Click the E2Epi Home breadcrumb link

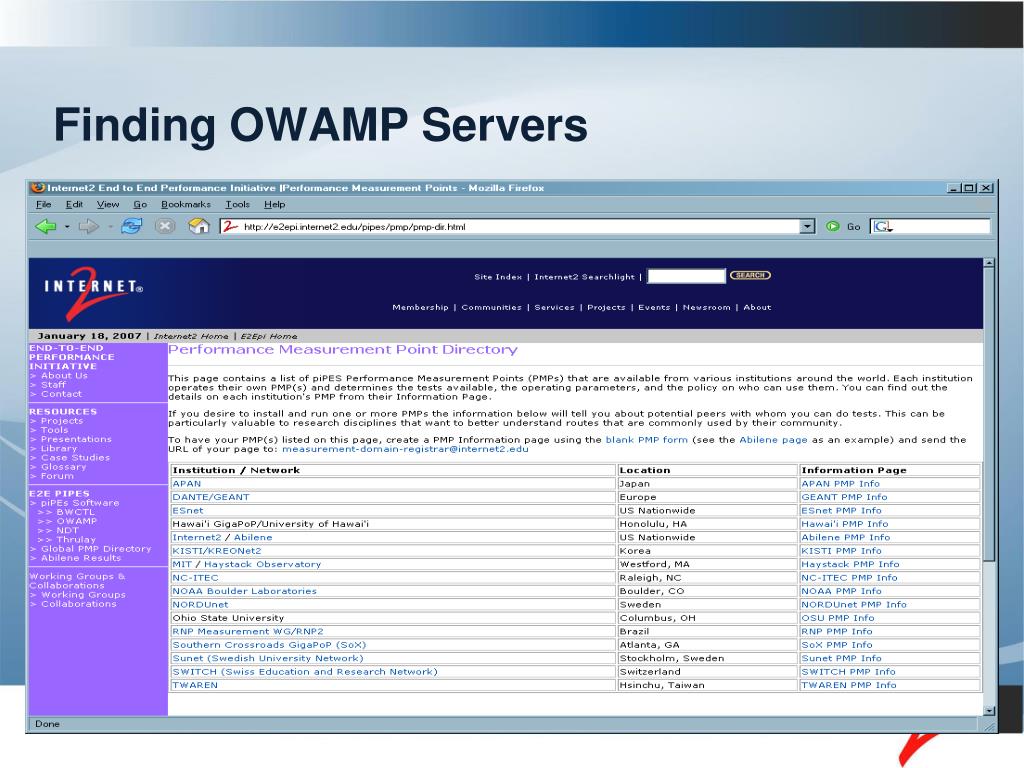point(269,336)
